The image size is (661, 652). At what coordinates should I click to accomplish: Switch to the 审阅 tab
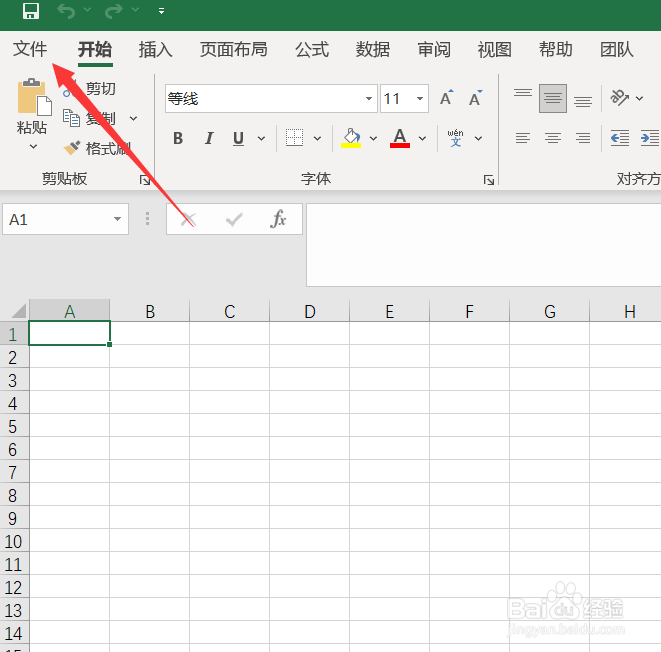coord(434,49)
